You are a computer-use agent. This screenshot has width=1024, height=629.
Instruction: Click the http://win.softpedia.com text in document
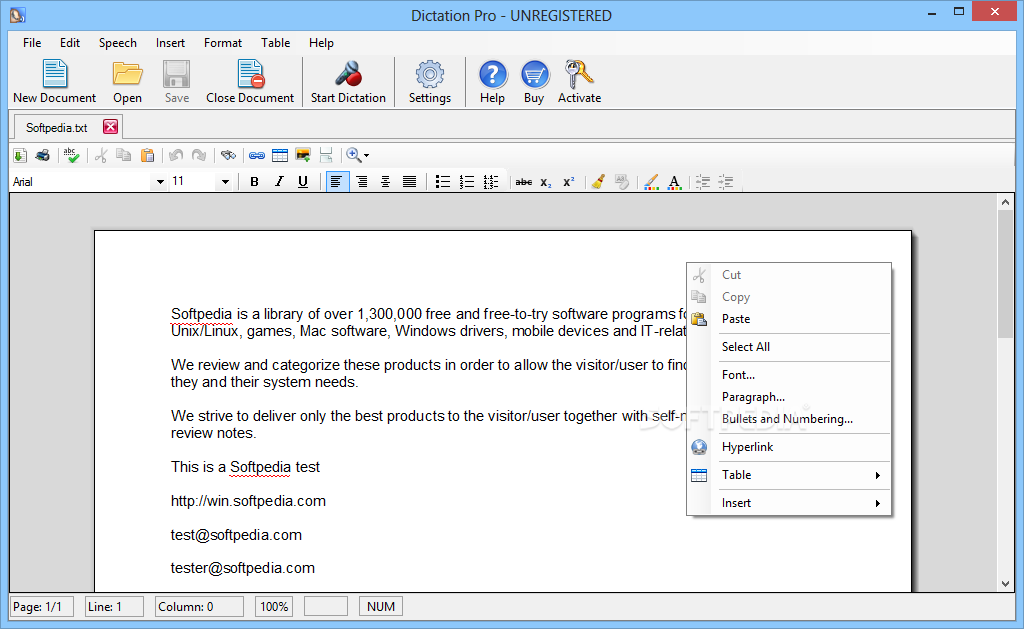[x=248, y=501]
